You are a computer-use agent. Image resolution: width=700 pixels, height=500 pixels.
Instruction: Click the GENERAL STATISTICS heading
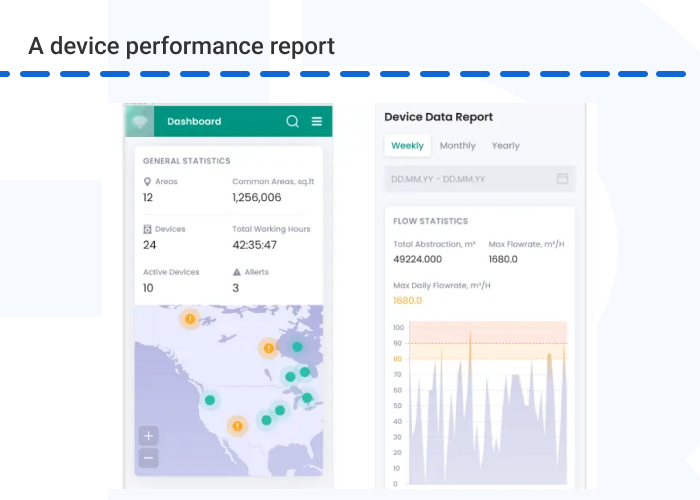click(187, 161)
